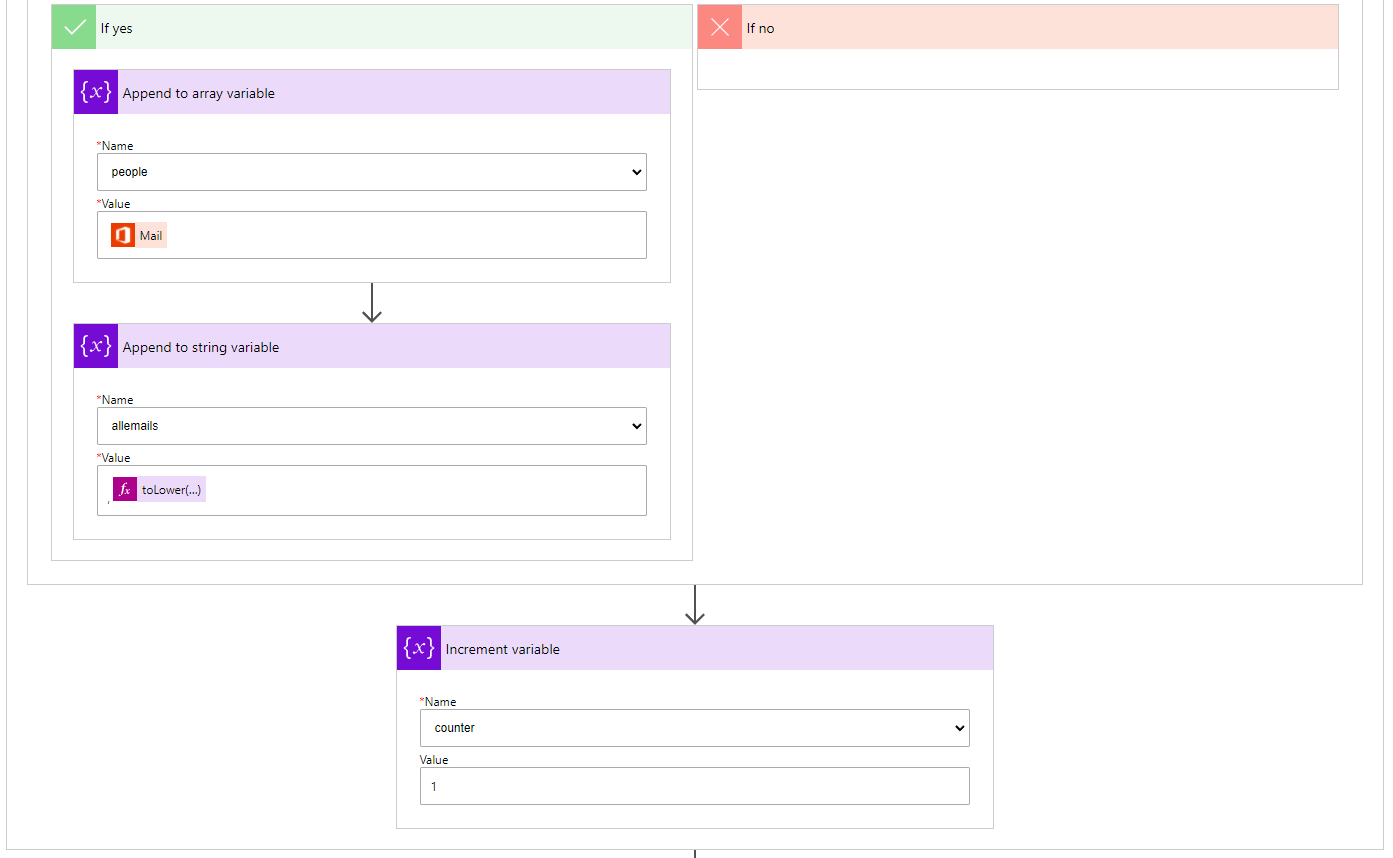The width and height of the screenshot is (1393, 858).
Task: Click the Append to array variable icon
Action: [x=95, y=92]
